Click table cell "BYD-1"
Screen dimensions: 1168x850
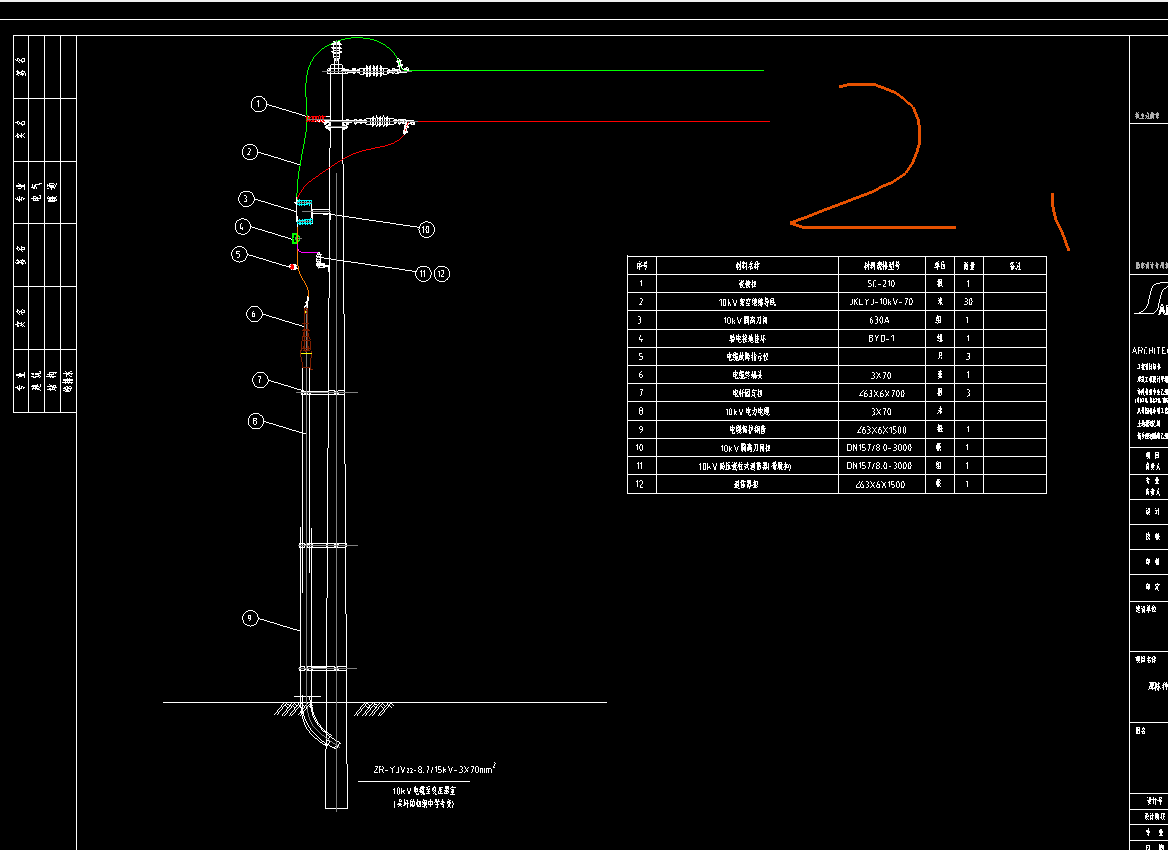tap(880, 338)
